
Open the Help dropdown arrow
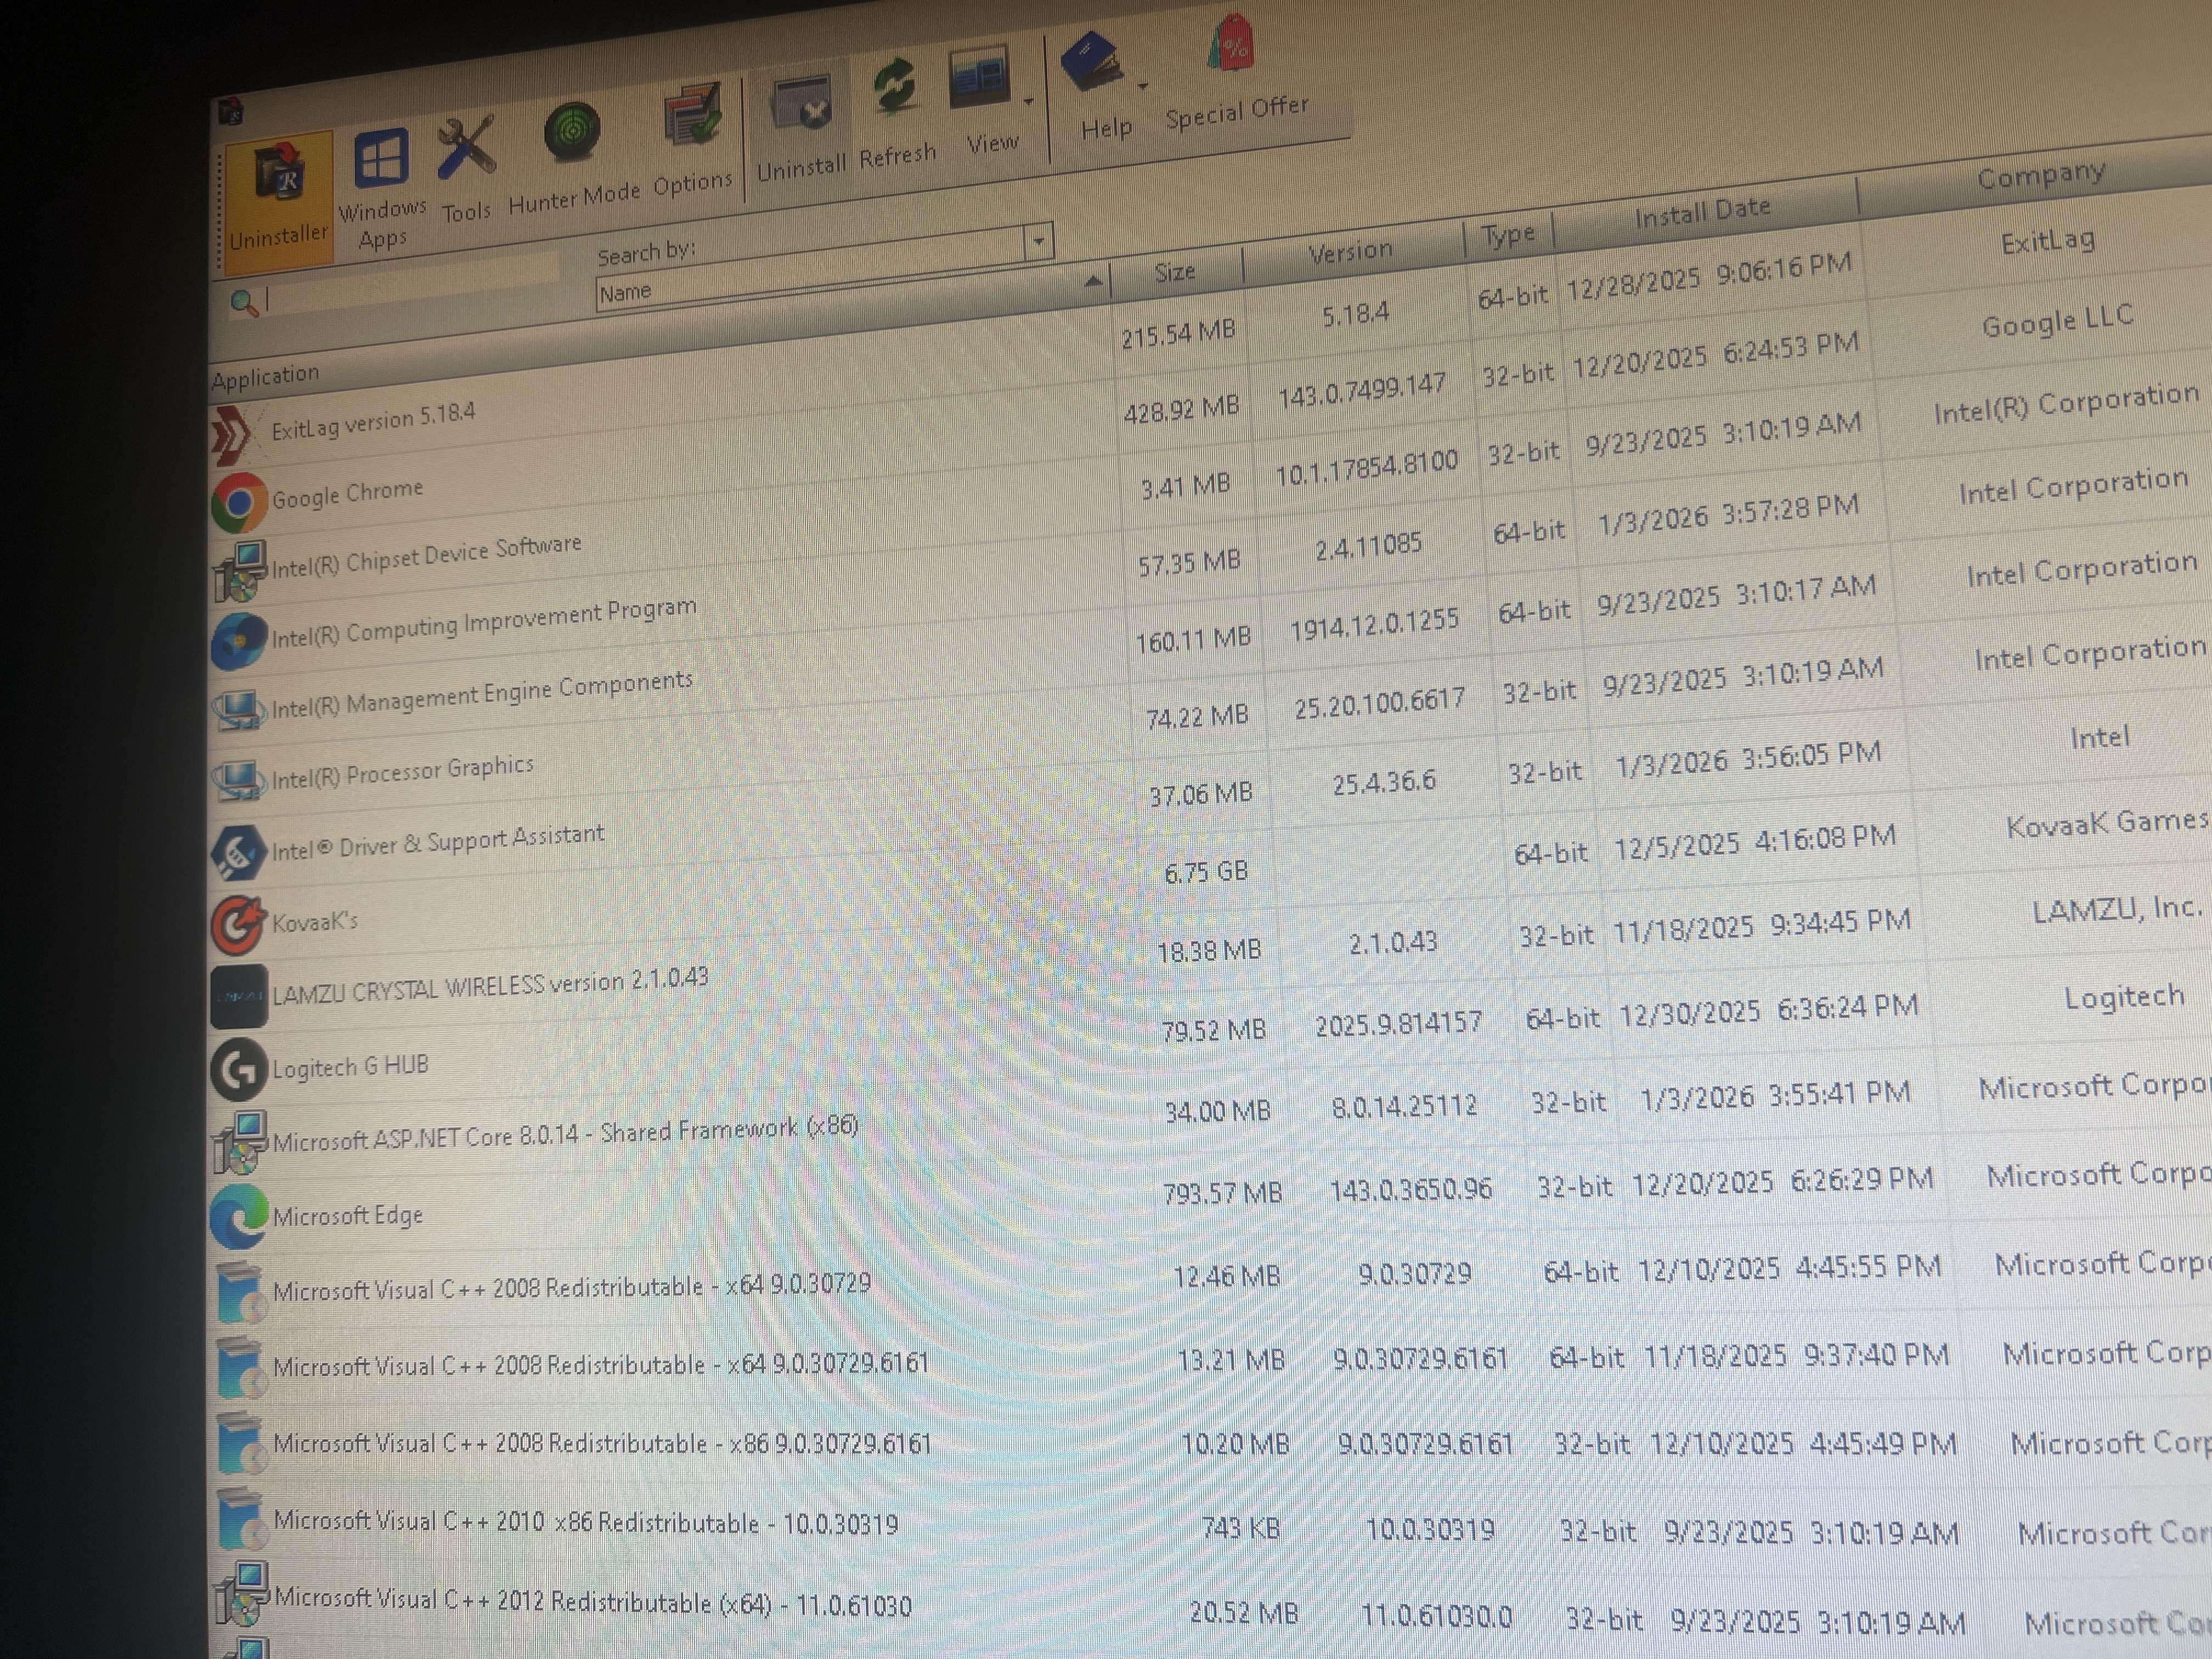click(1143, 85)
